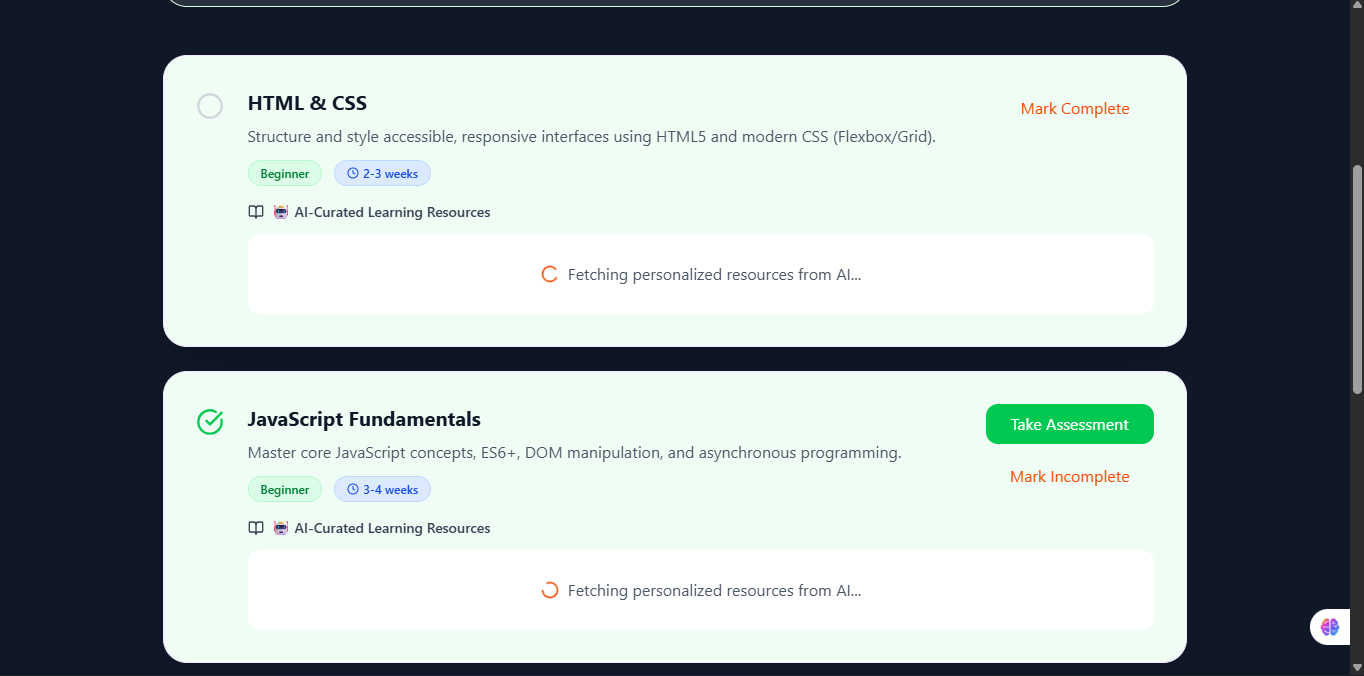Click the Beginner badge on JavaScript Fundamentals
This screenshot has width=1364, height=676.
click(285, 490)
